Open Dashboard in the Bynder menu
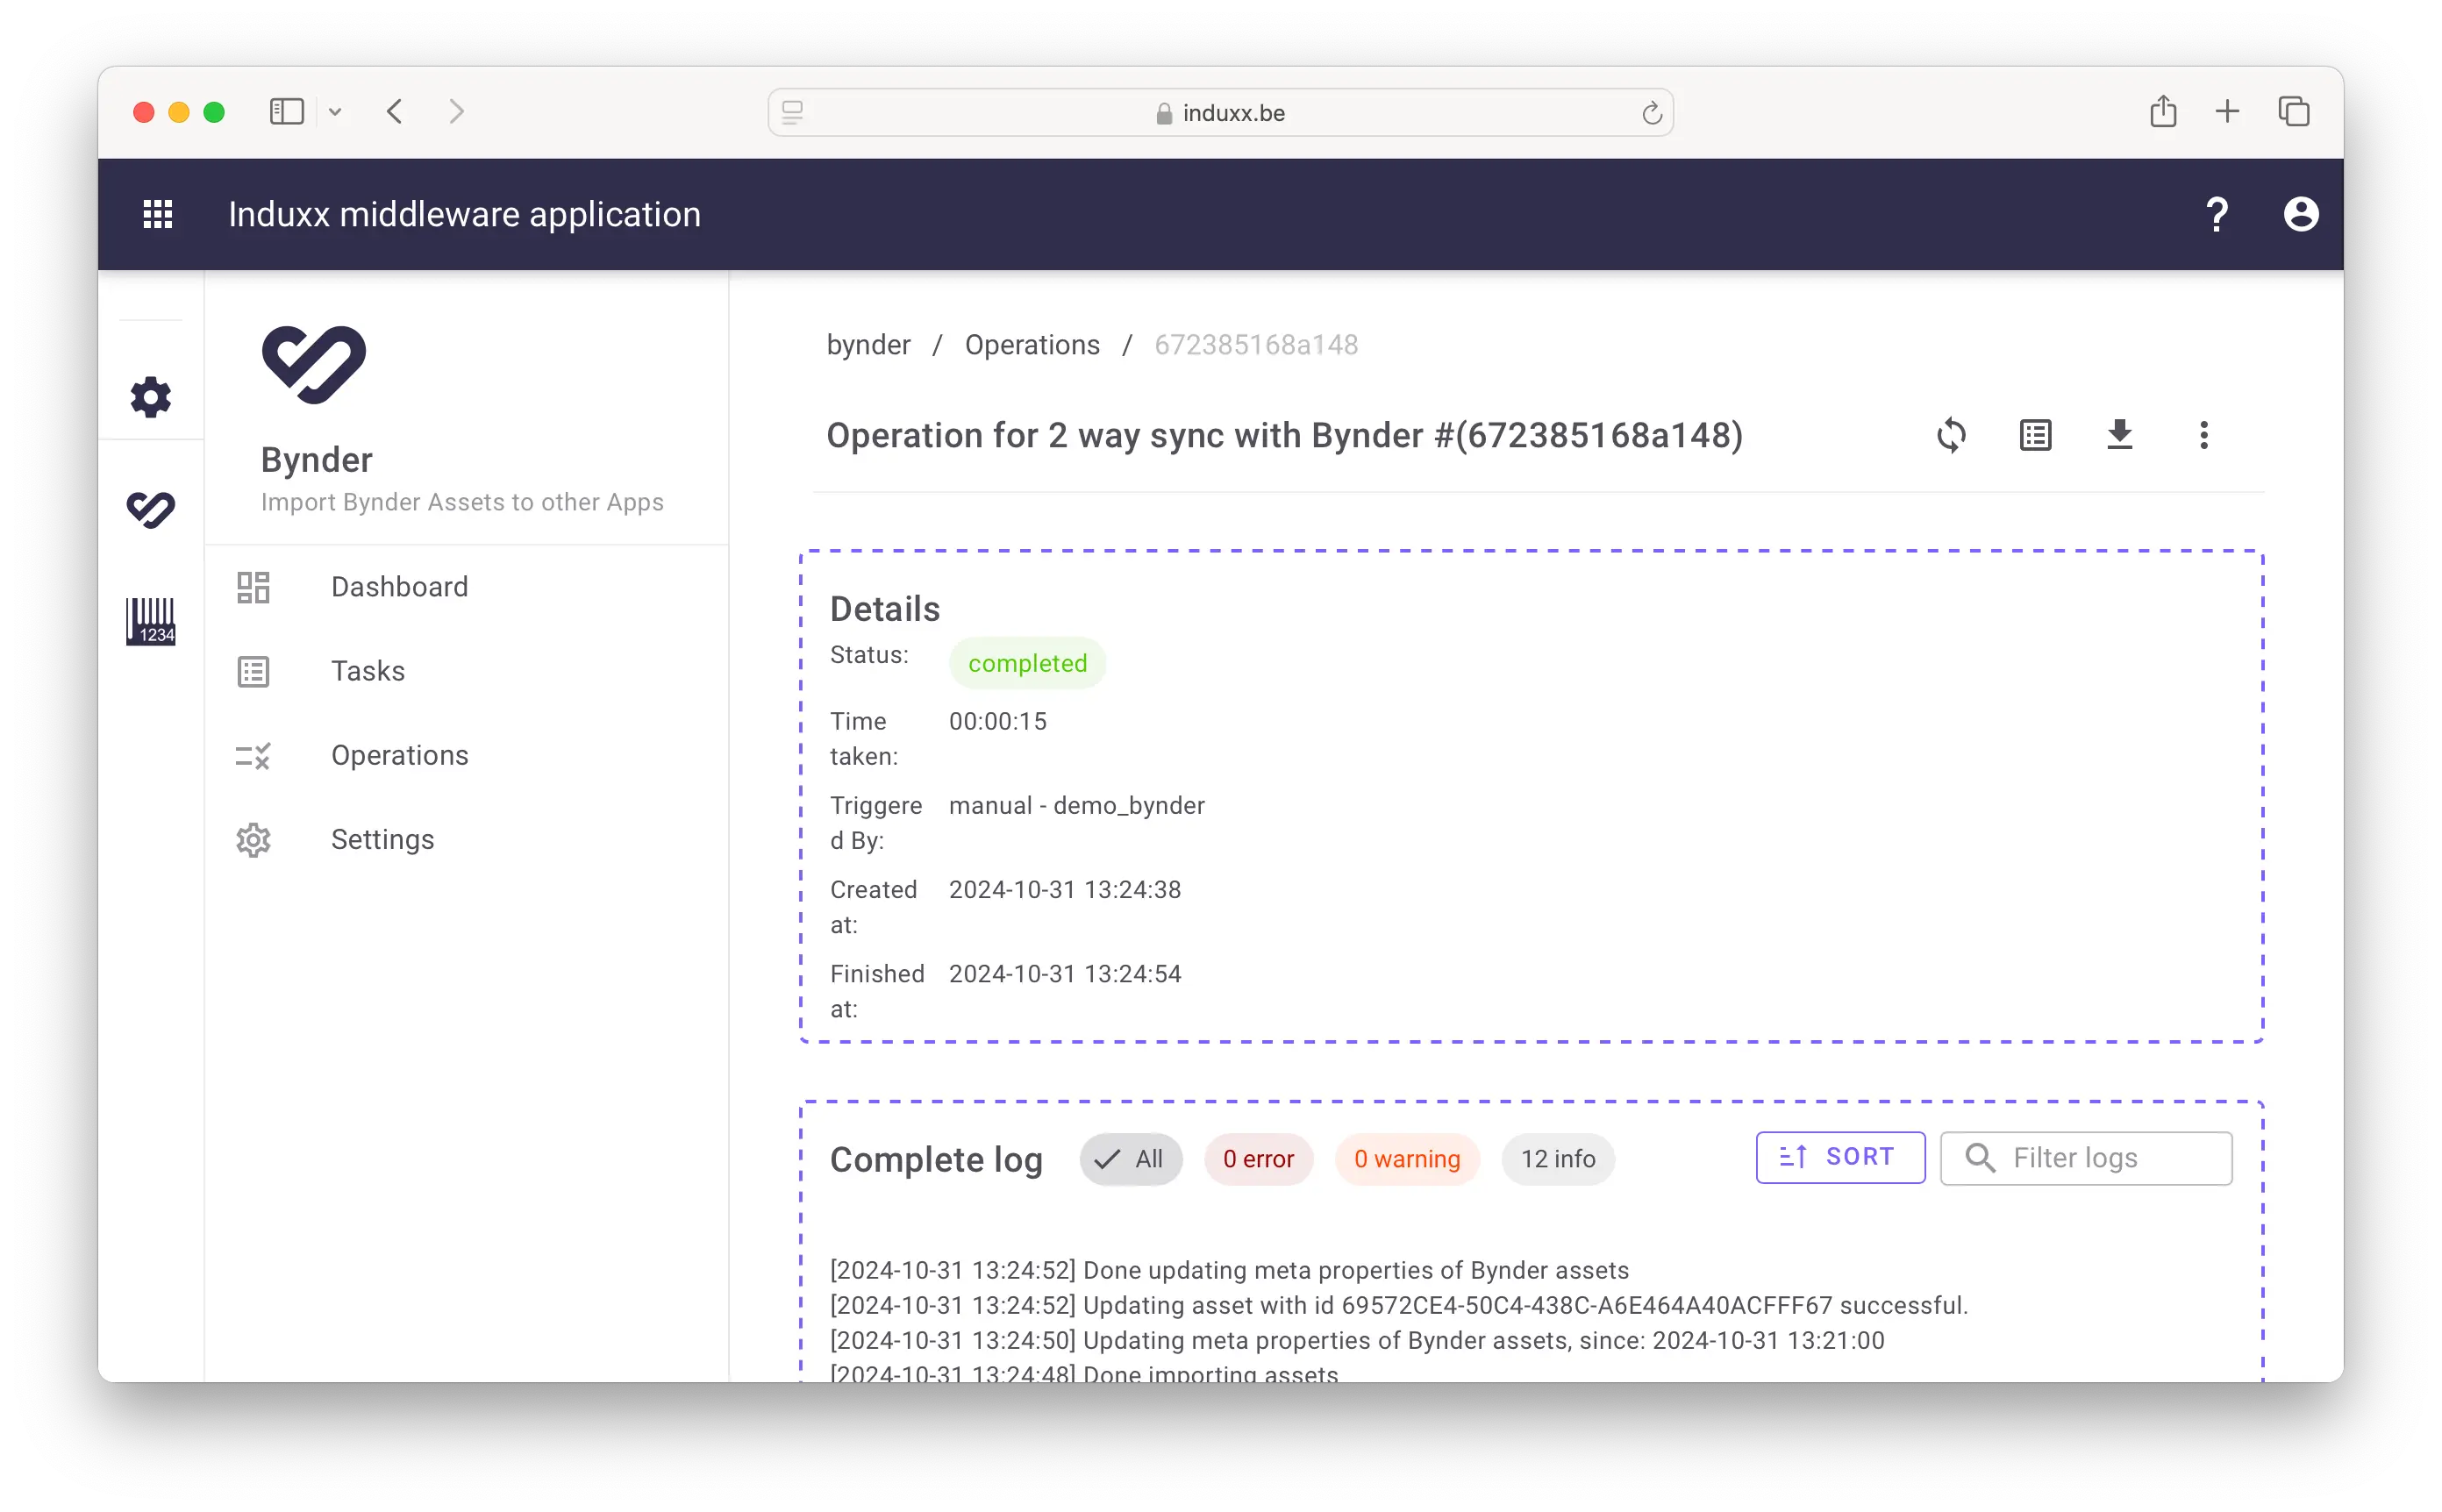 click(399, 587)
